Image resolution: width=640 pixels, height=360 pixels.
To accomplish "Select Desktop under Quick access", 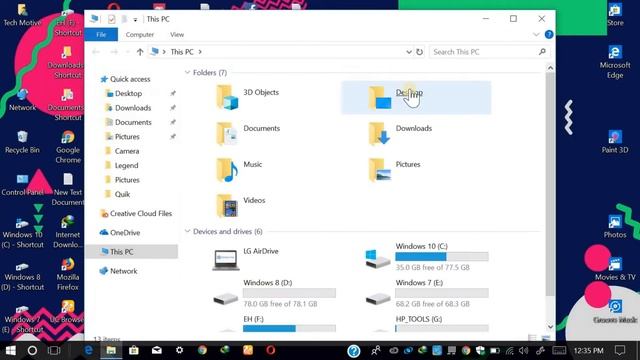I will pyautogui.click(x=124, y=93).
